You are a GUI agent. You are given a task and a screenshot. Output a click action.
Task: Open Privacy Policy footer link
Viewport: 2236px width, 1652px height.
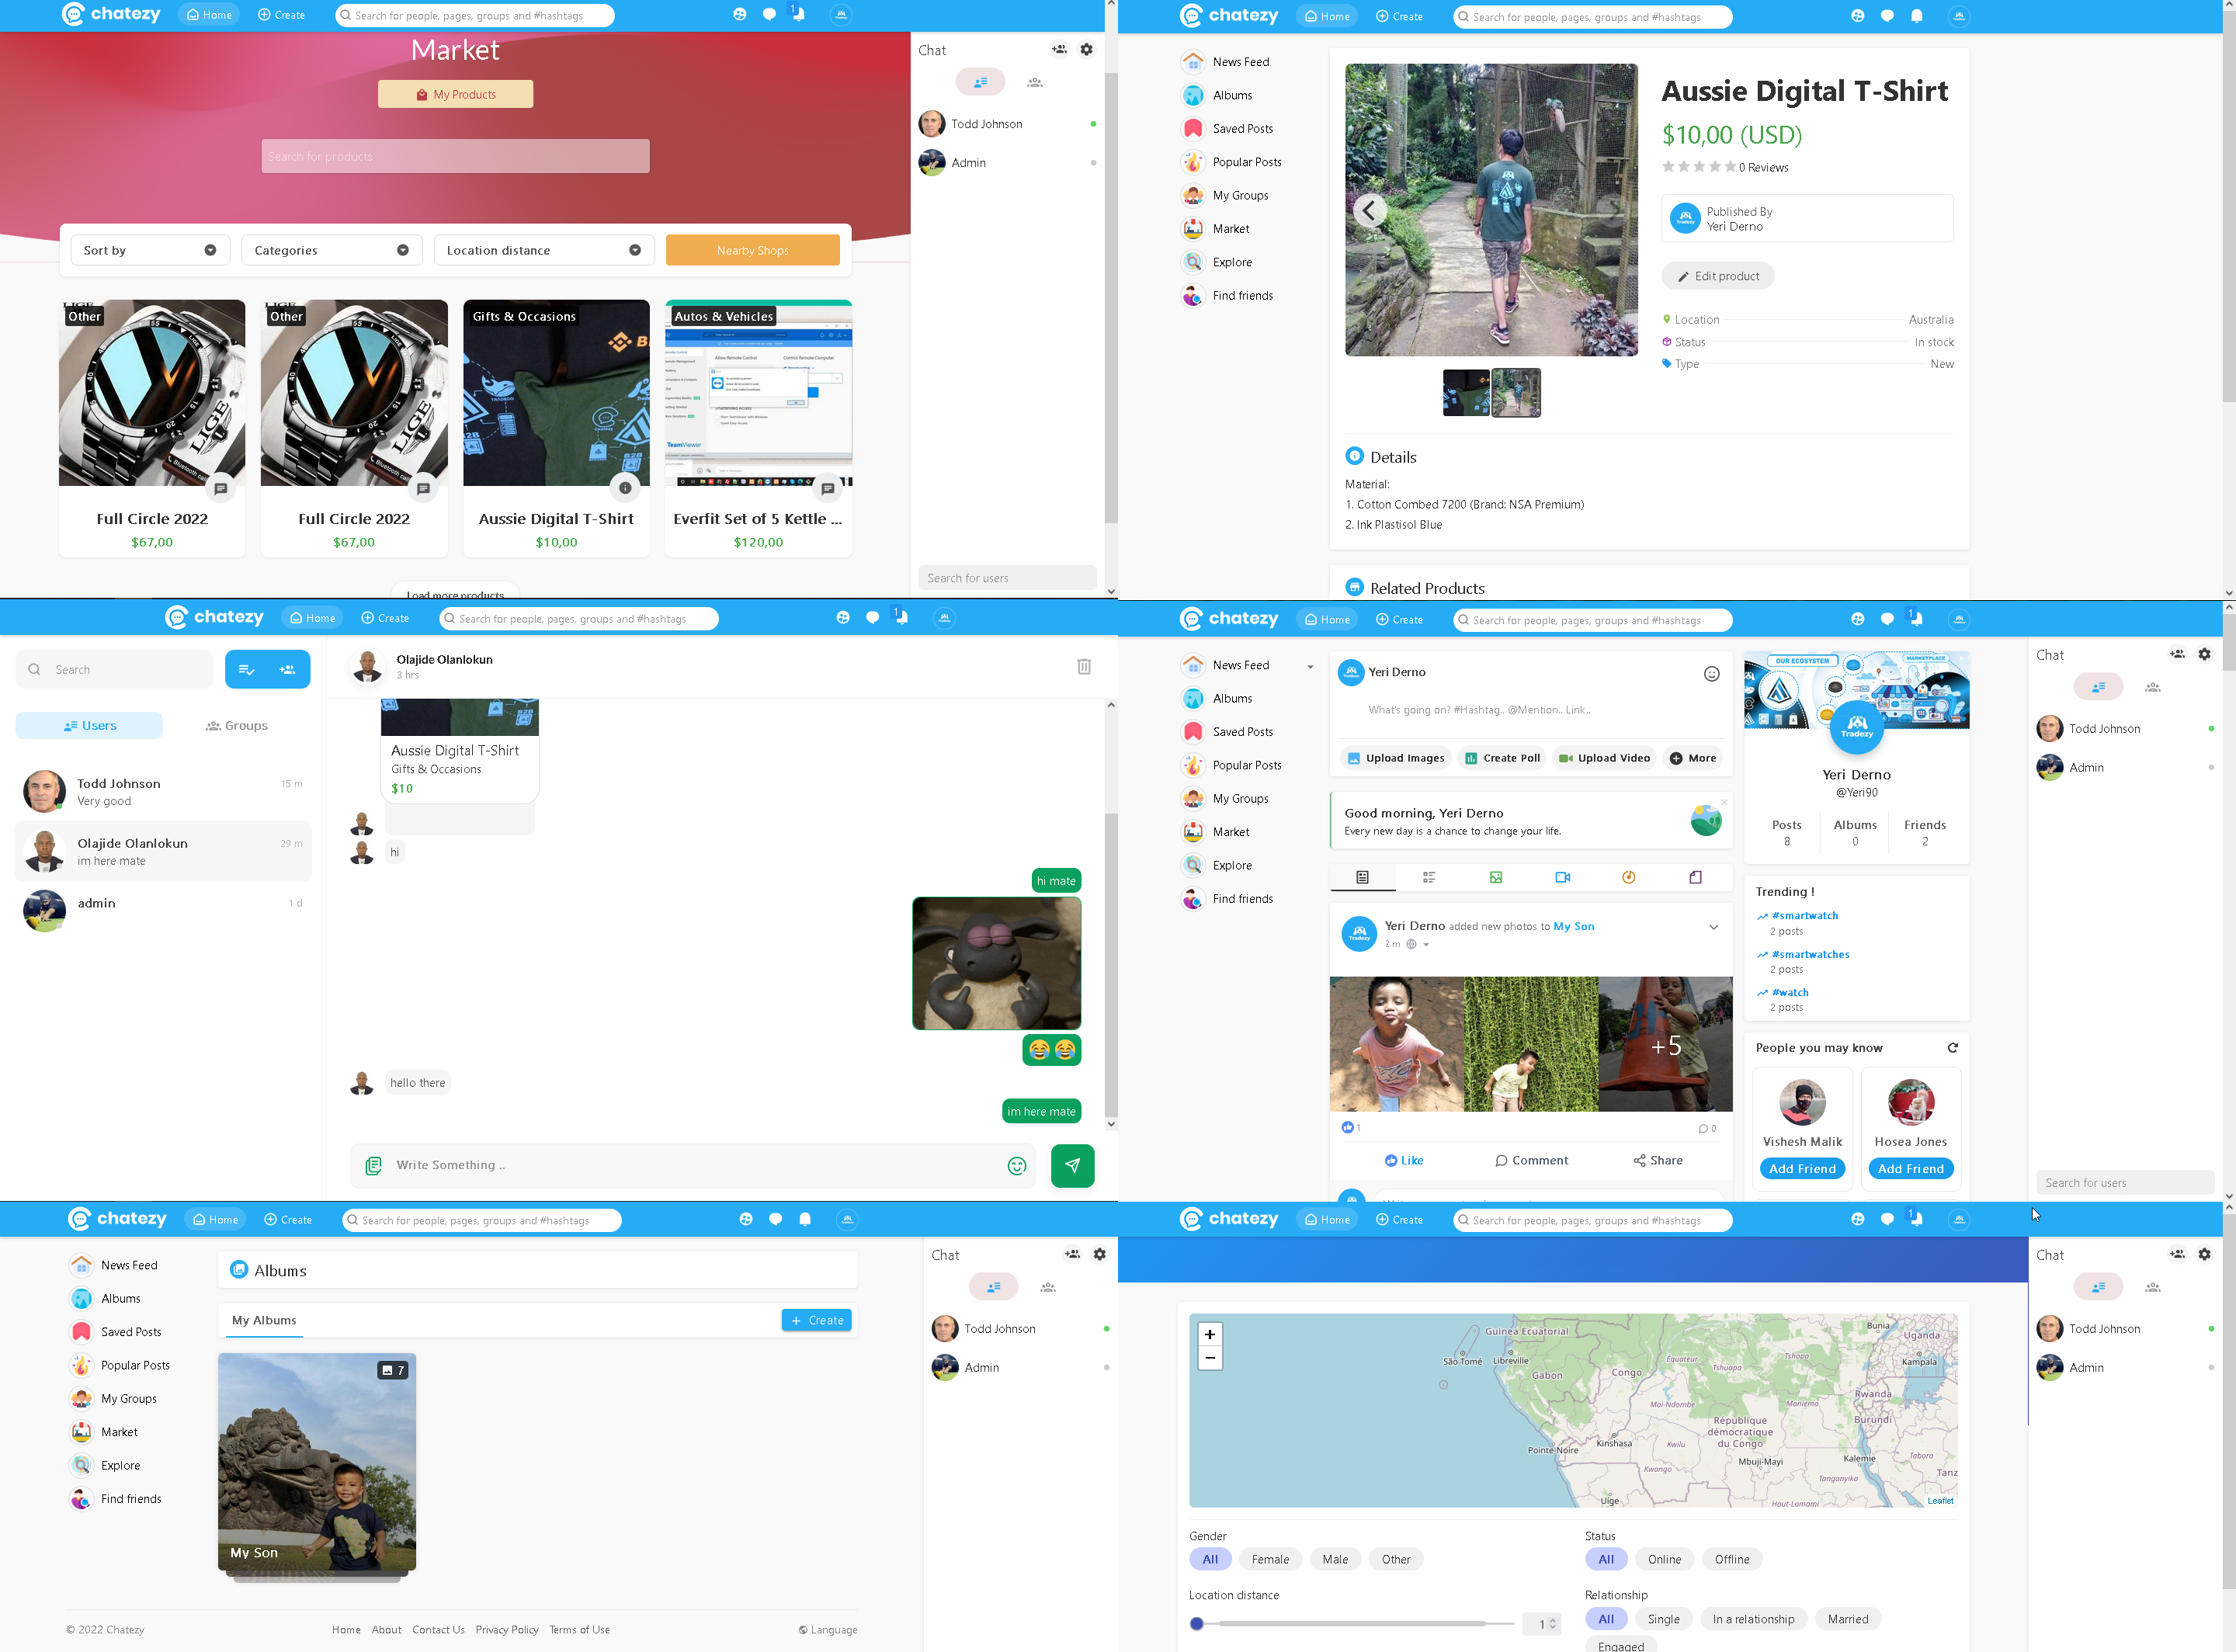[507, 1629]
